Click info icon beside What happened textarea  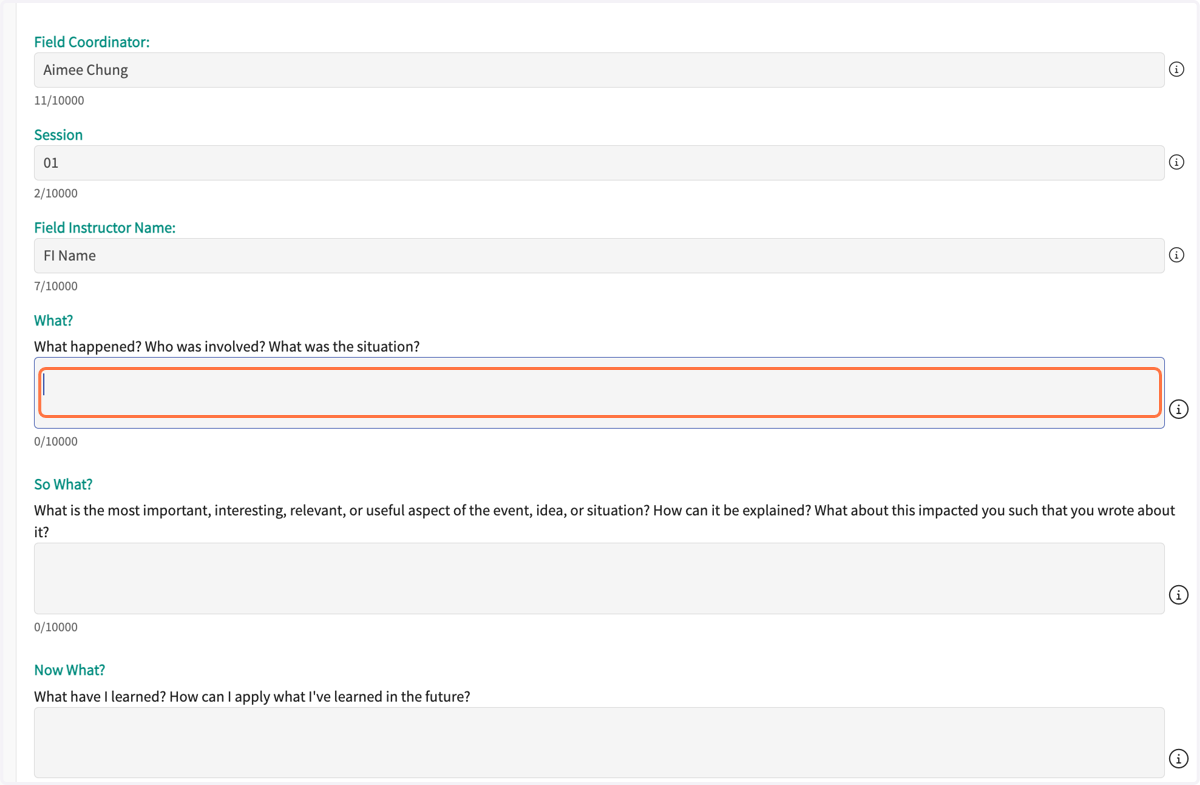1179,409
